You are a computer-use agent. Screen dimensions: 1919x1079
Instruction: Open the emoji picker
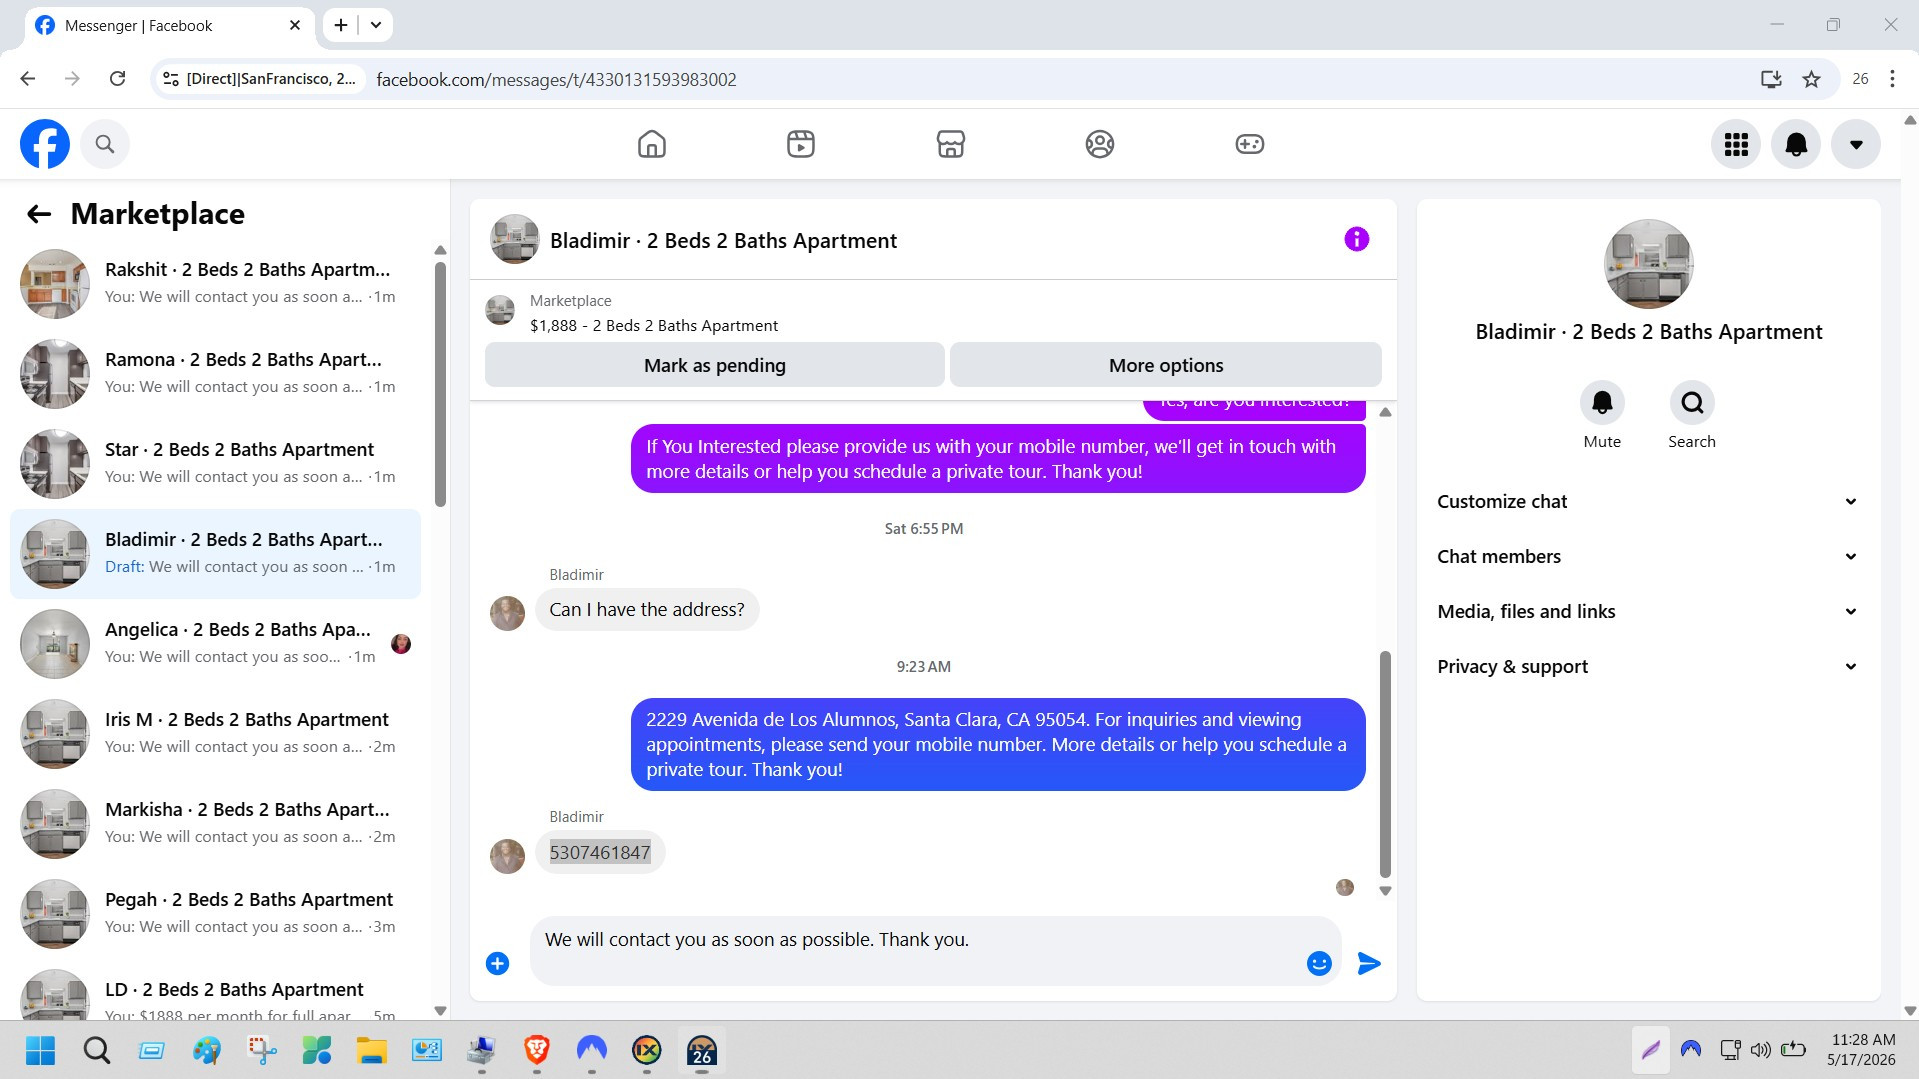pyautogui.click(x=1319, y=963)
